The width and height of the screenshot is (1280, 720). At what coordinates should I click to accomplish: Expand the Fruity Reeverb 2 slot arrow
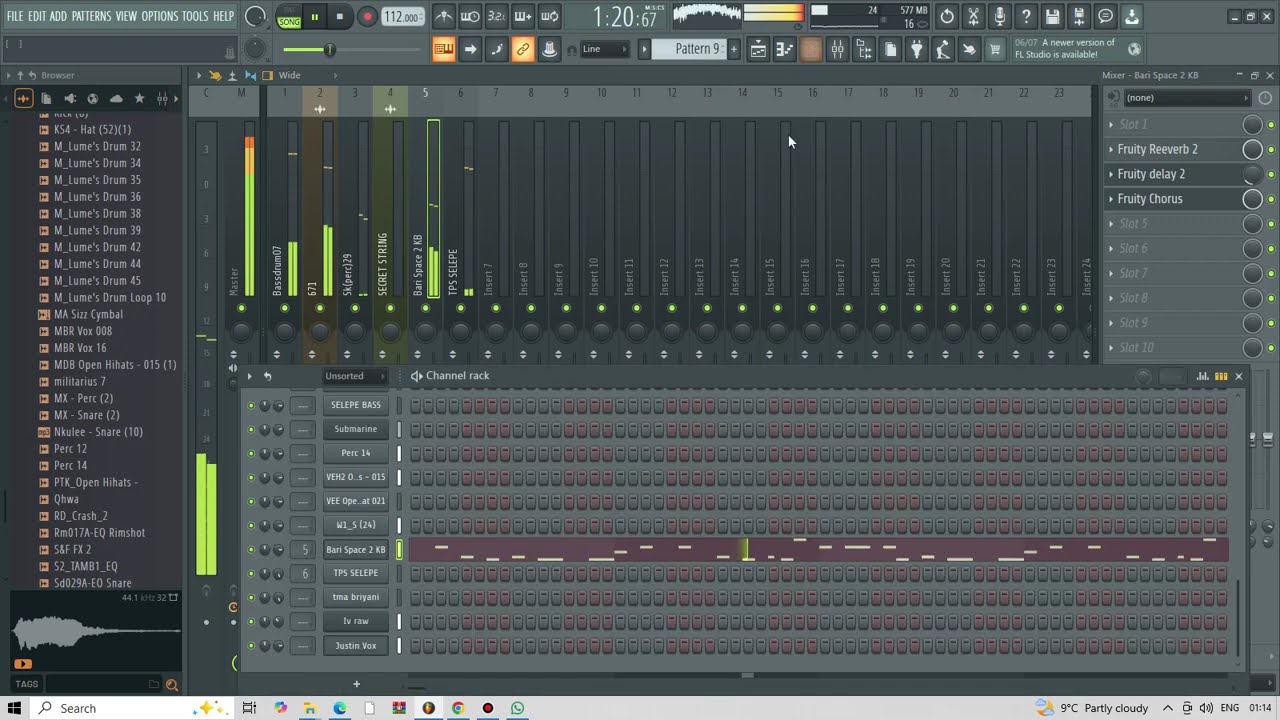pyautogui.click(x=1111, y=149)
